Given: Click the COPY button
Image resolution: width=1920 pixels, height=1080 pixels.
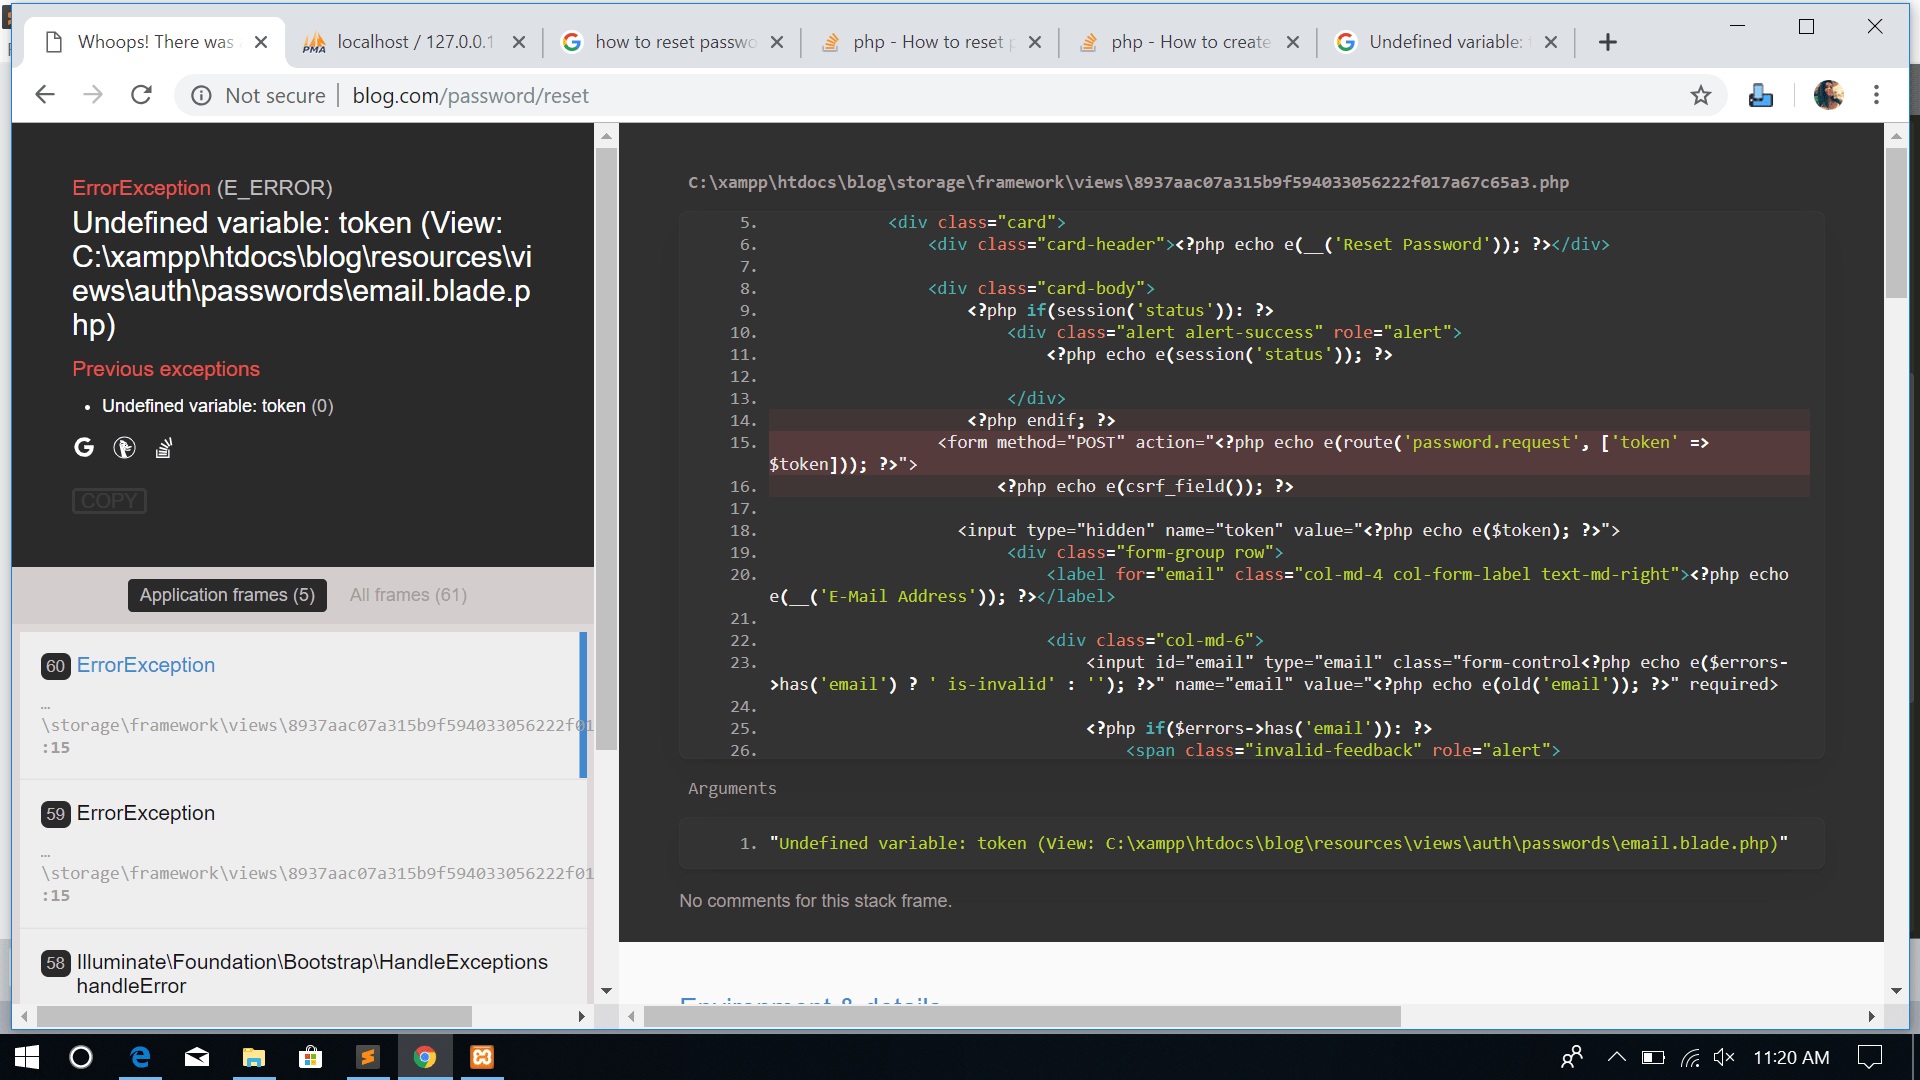Looking at the screenshot, I should pos(109,501).
